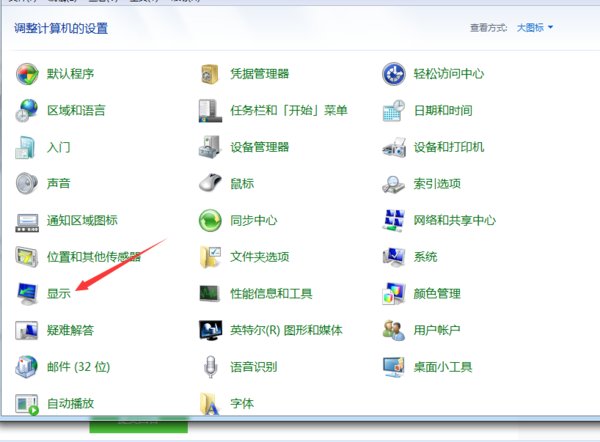Open 任务栏和「开始」菜单 link
Viewport: 600px width, 442px height.
tap(289, 111)
